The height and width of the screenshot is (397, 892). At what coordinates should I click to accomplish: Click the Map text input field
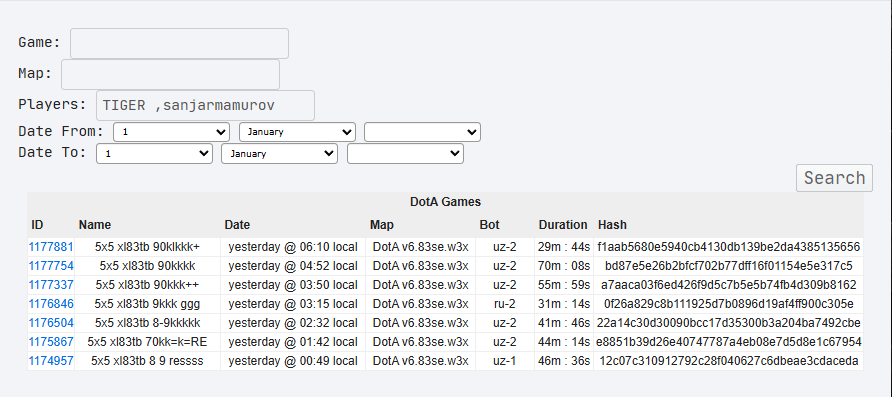170,74
